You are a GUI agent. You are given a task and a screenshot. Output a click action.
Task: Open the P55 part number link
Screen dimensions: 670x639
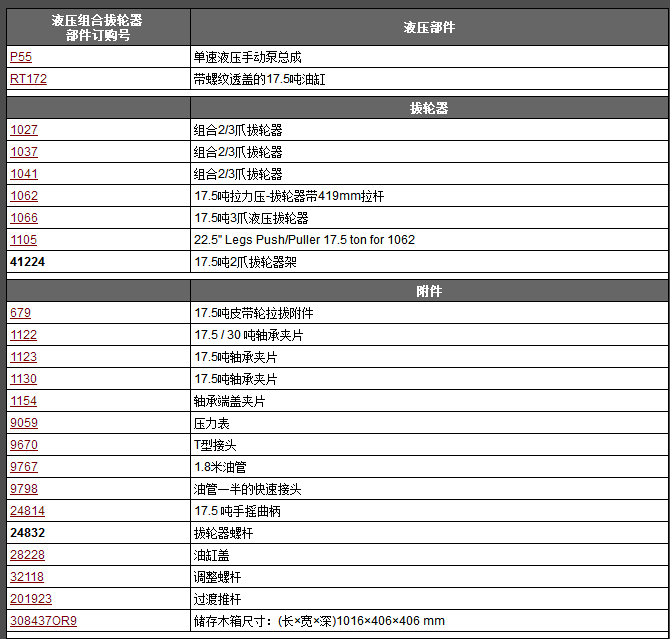[x=21, y=57]
